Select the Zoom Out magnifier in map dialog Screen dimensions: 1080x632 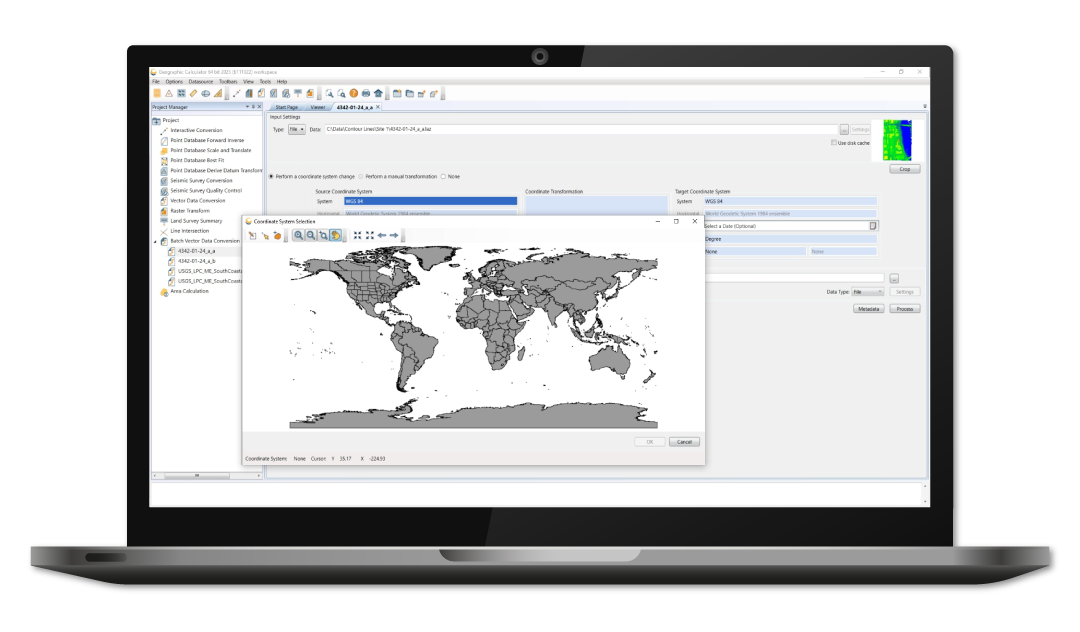[311, 235]
